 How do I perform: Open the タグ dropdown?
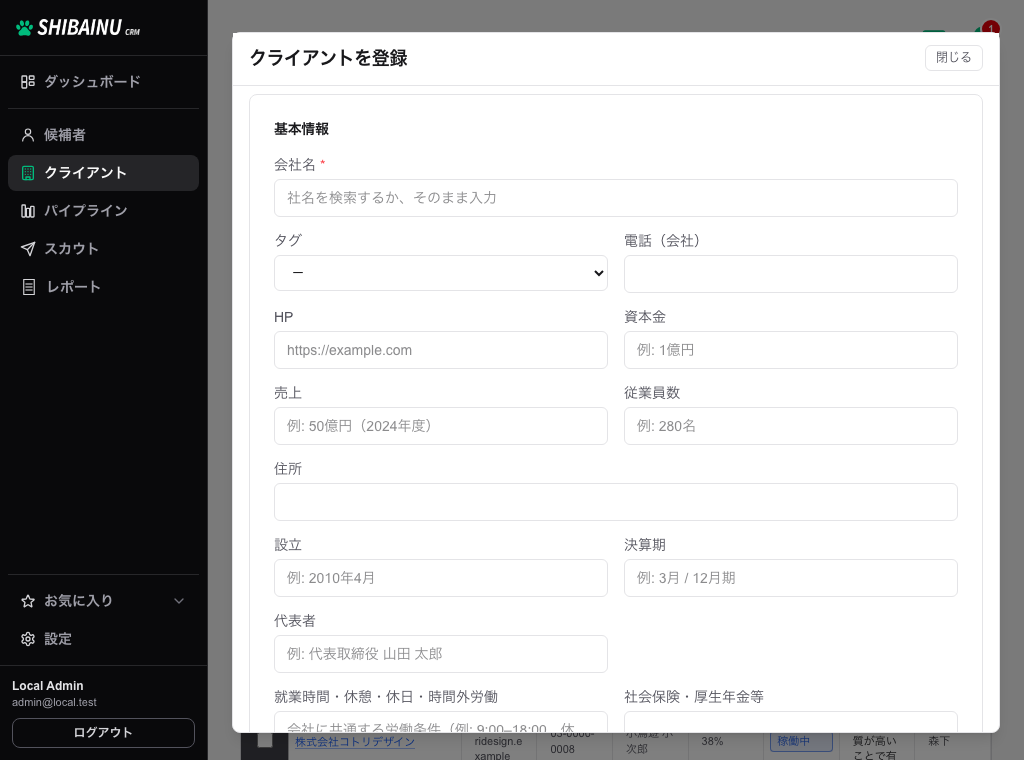pos(441,273)
